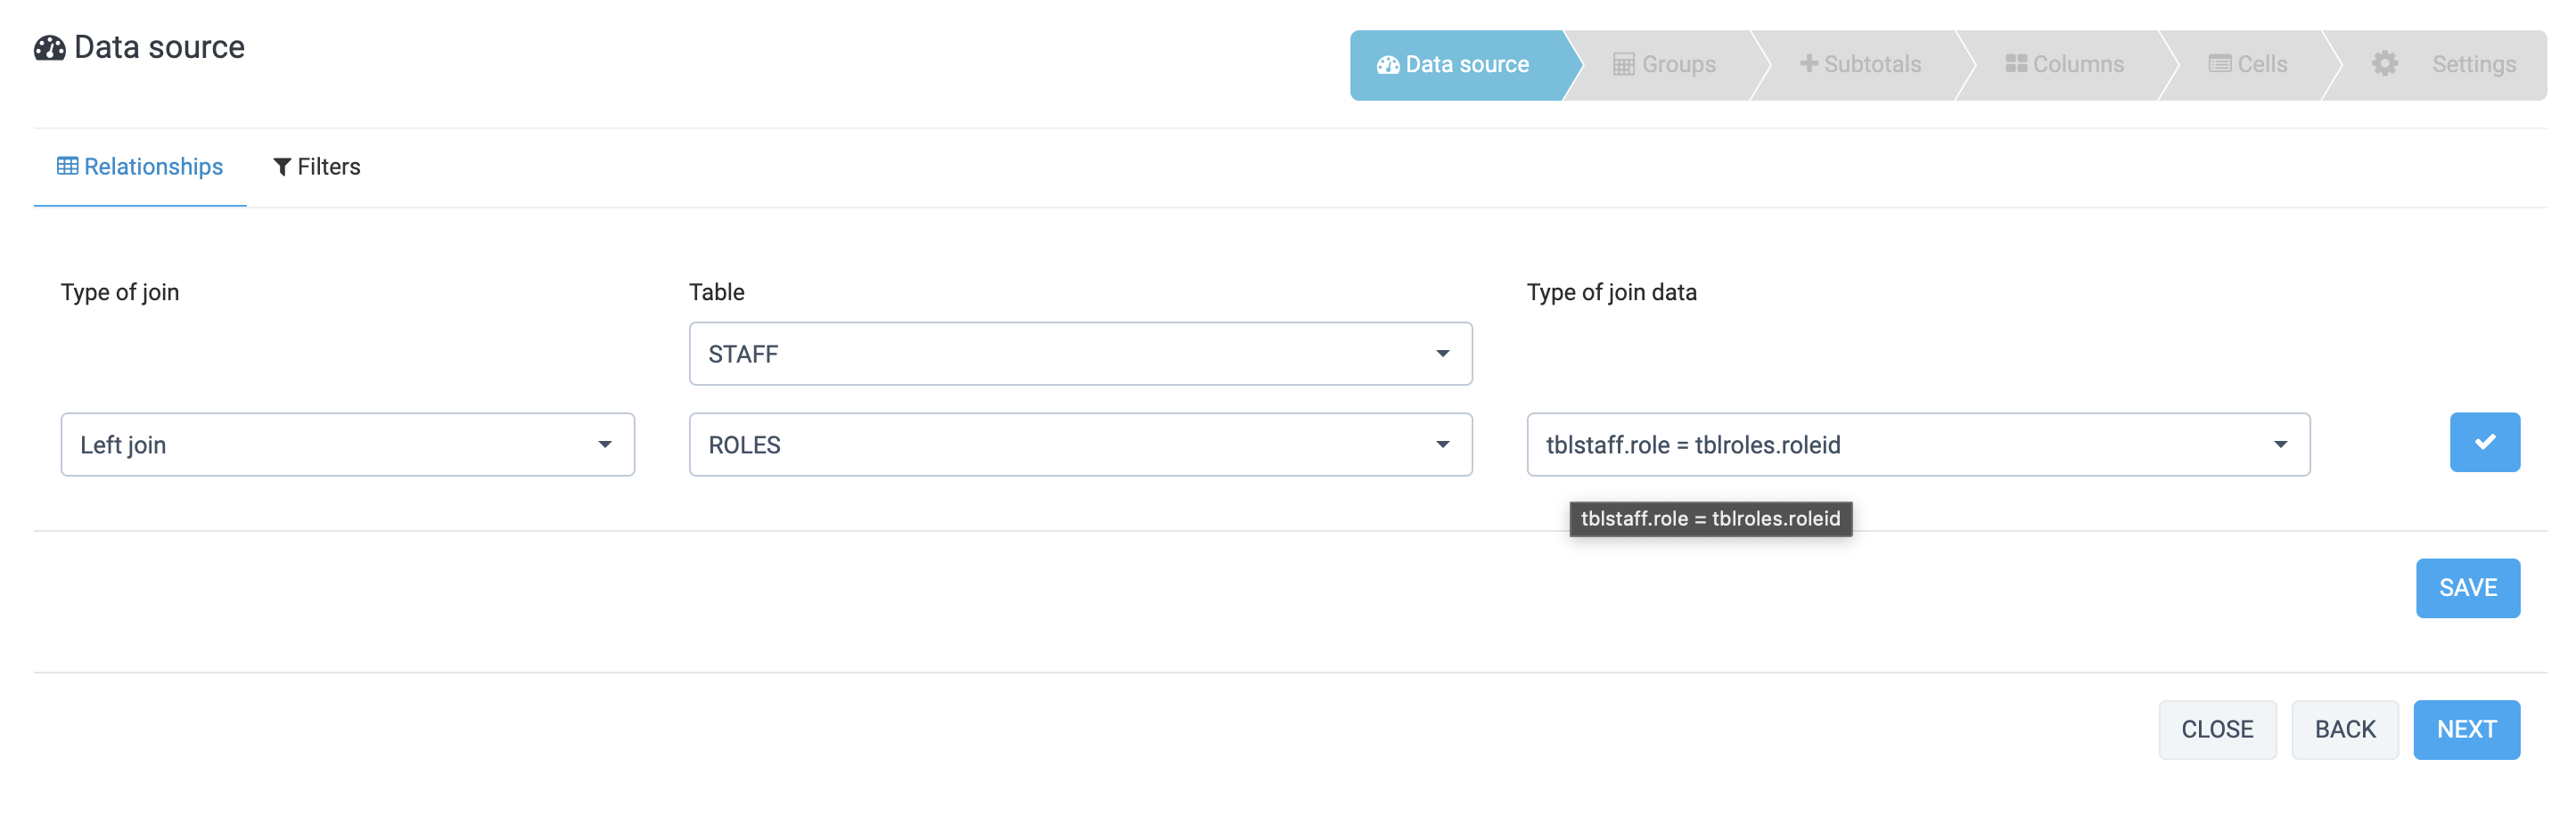Screen dimensions: 2576x816
Task: Click the plus icon on Subtotals step
Action: 1808,64
